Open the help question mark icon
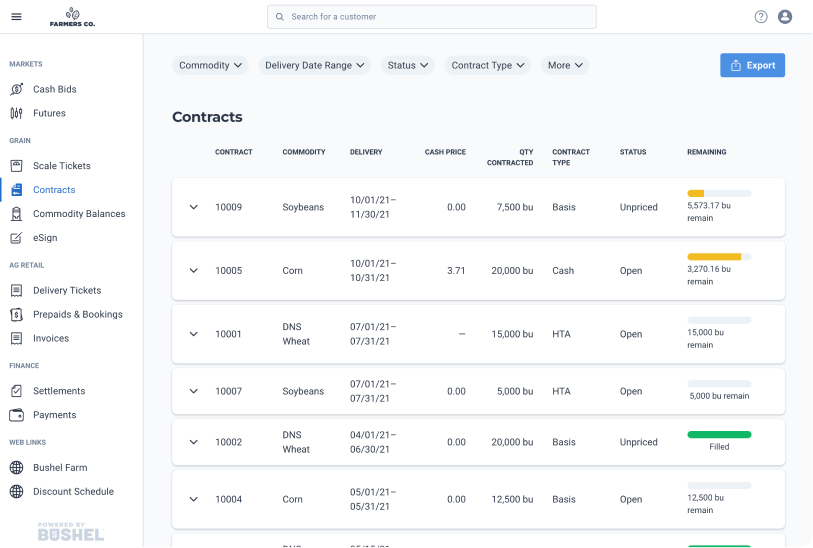Image resolution: width=813 pixels, height=548 pixels. tap(761, 17)
